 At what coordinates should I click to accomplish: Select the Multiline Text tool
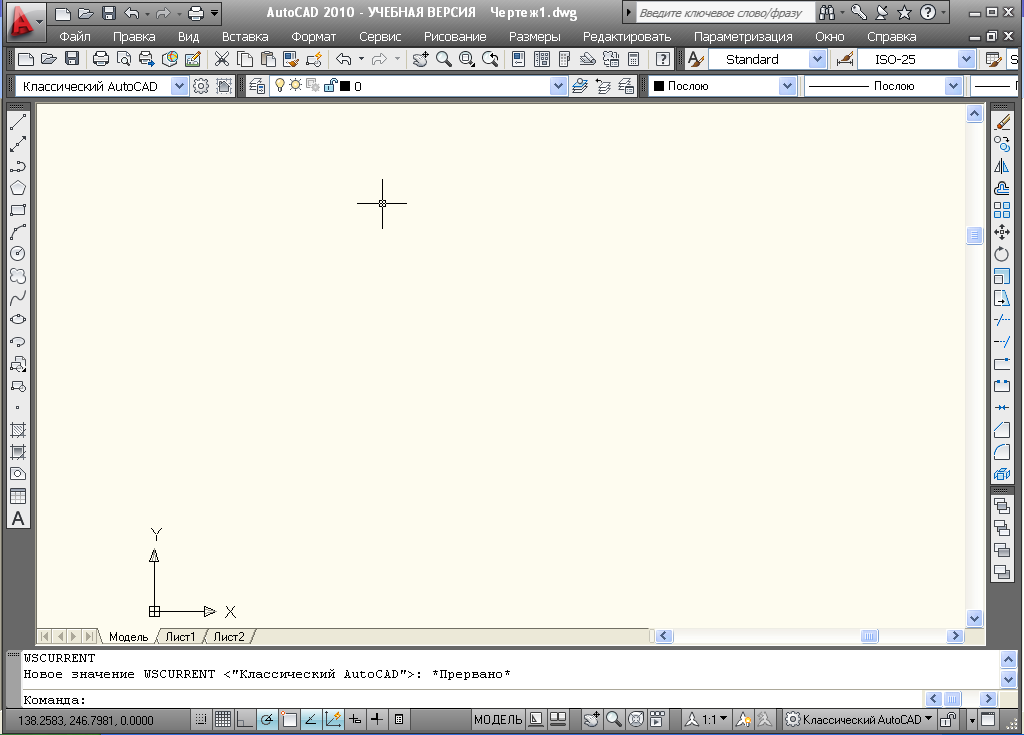[x=18, y=519]
